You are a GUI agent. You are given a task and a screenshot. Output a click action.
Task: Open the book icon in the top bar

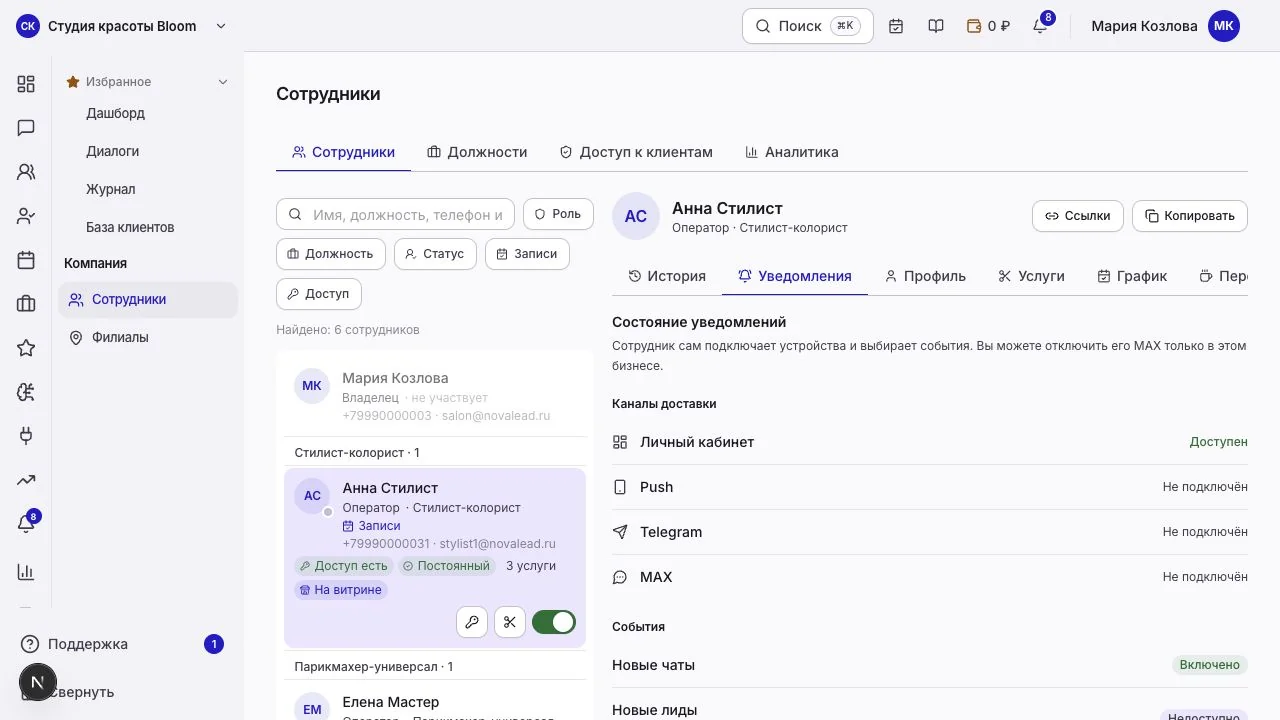click(936, 26)
